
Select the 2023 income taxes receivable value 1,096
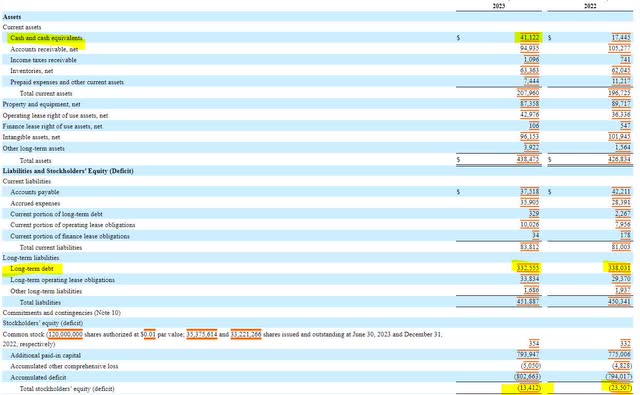coord(531,60)
